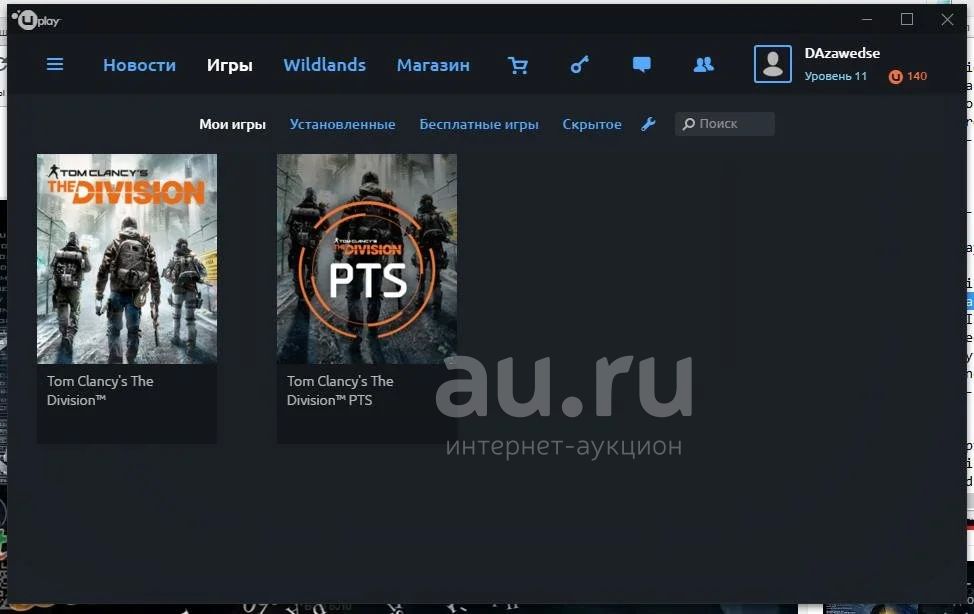The image size is (974, 614).
Task: Open The Division PTS cover thumbnail
Action: tap(367, 259)
